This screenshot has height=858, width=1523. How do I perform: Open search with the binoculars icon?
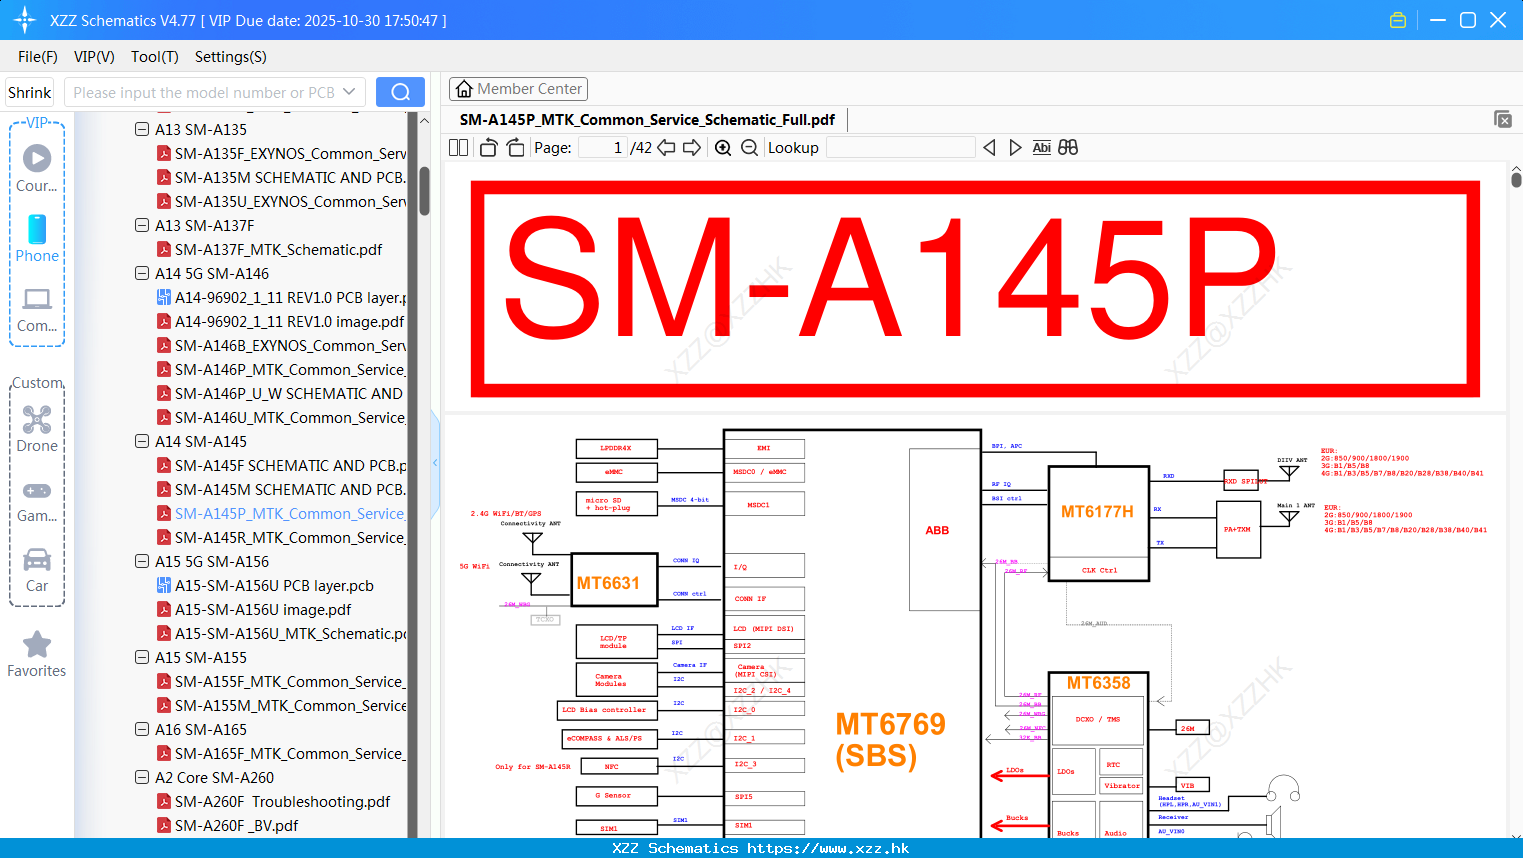(1067, 147)
